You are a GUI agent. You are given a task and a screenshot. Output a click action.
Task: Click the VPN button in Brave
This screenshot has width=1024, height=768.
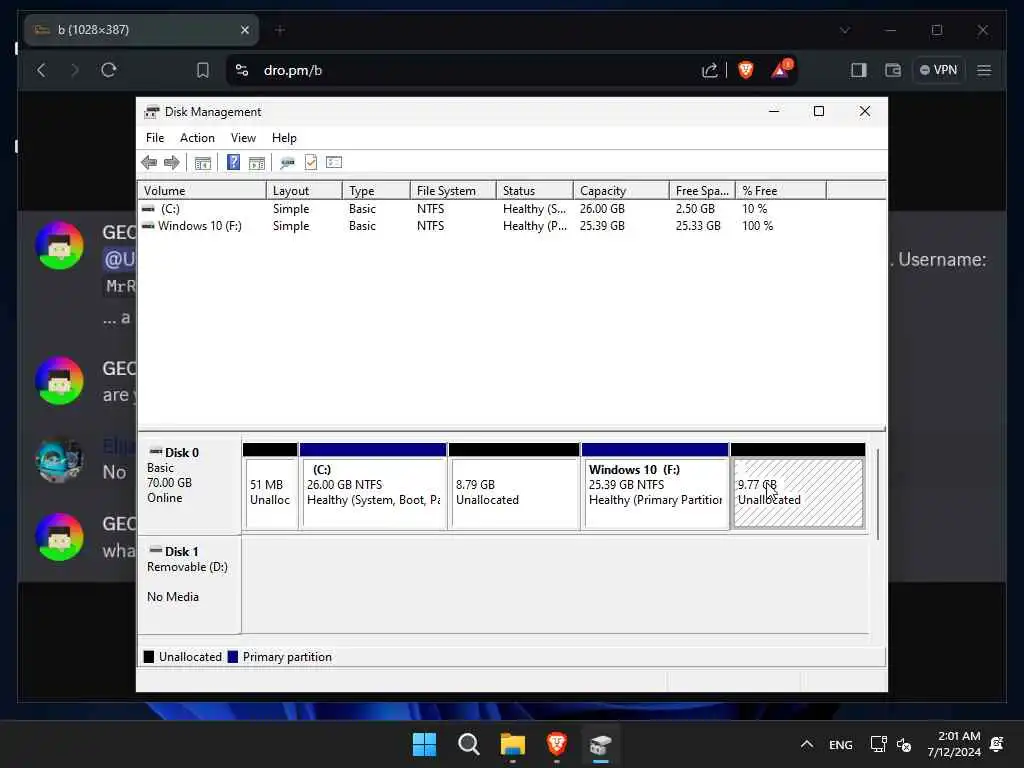coord(938,70)
